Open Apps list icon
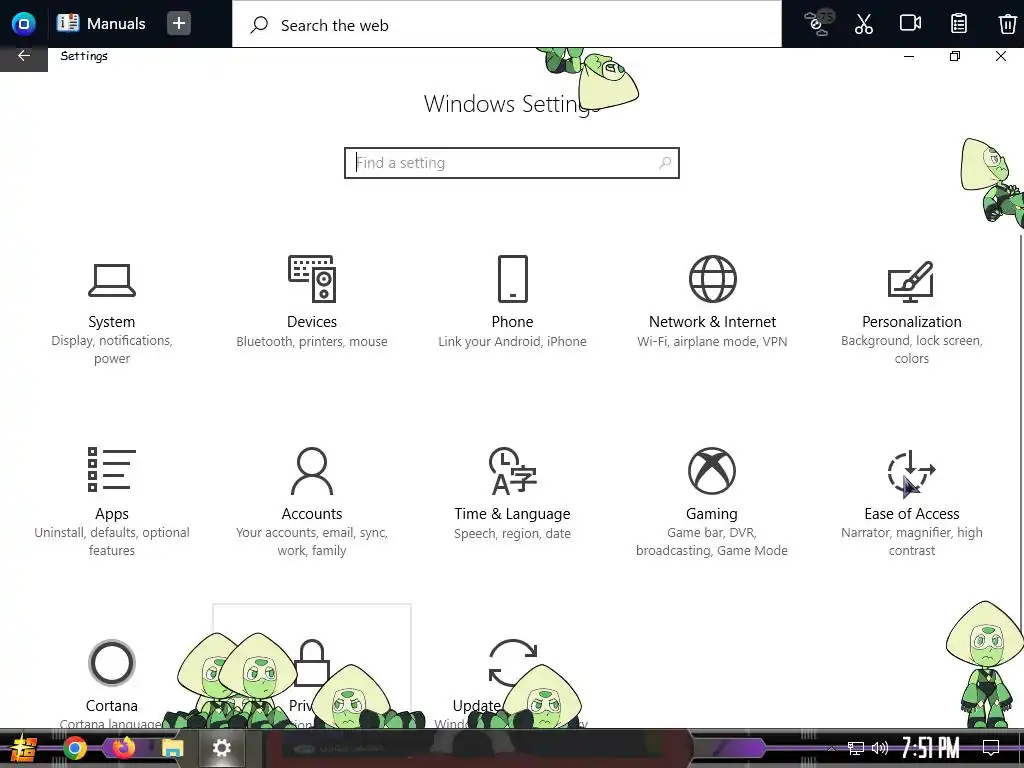 pyautogui.click(x=112, y=470)
